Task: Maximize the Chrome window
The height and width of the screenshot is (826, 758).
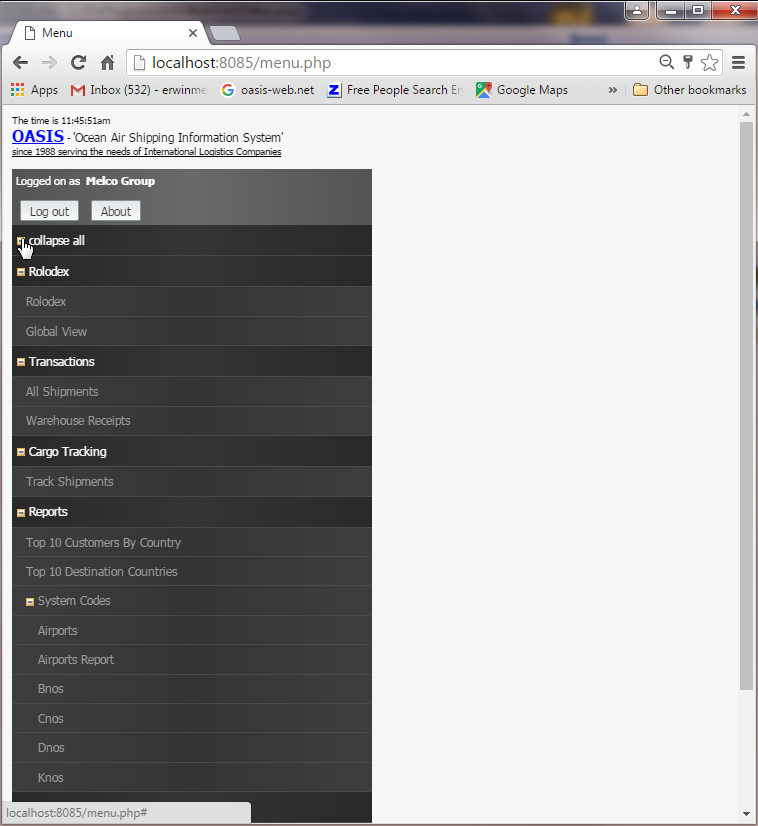Action: [698, 10]
